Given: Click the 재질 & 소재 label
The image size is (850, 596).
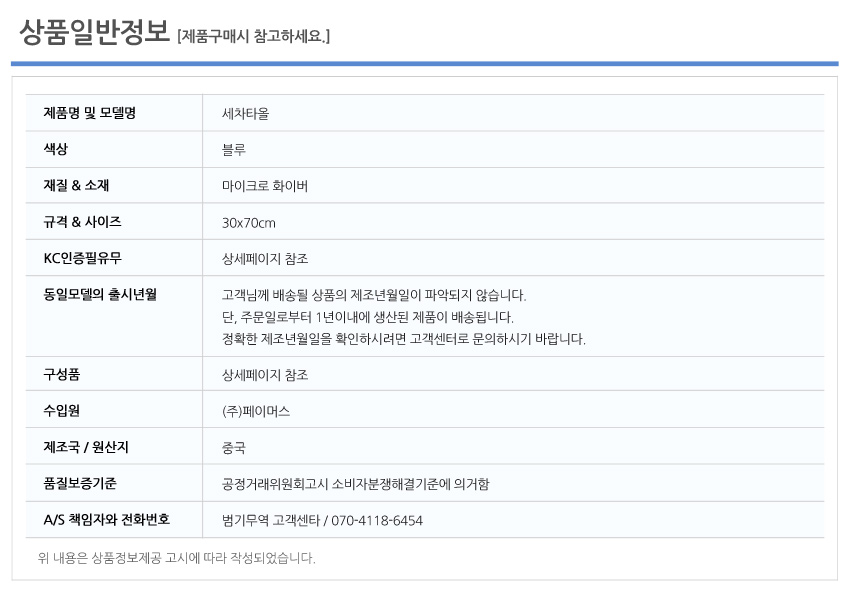Looking at the screenshot, I should coord(76,185).
